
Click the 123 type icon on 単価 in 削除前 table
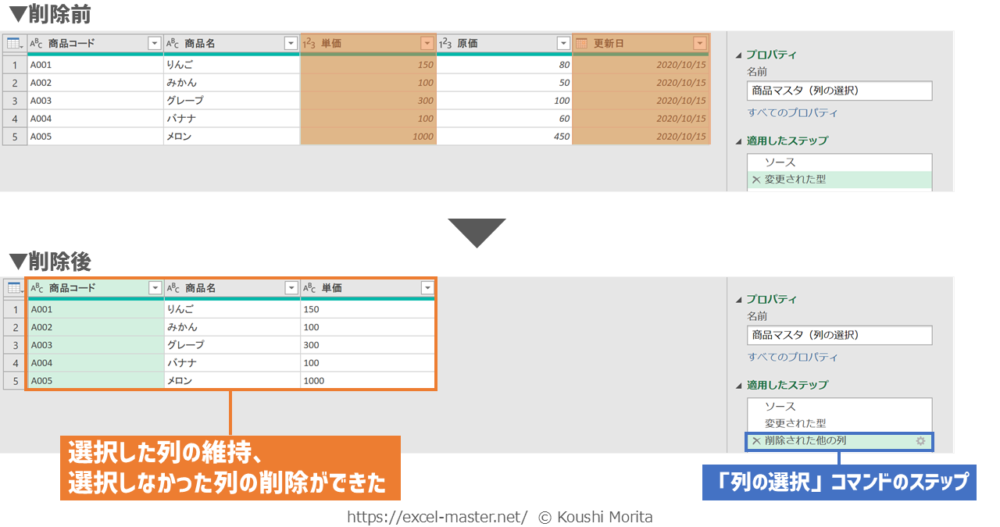tap(308, 43)
